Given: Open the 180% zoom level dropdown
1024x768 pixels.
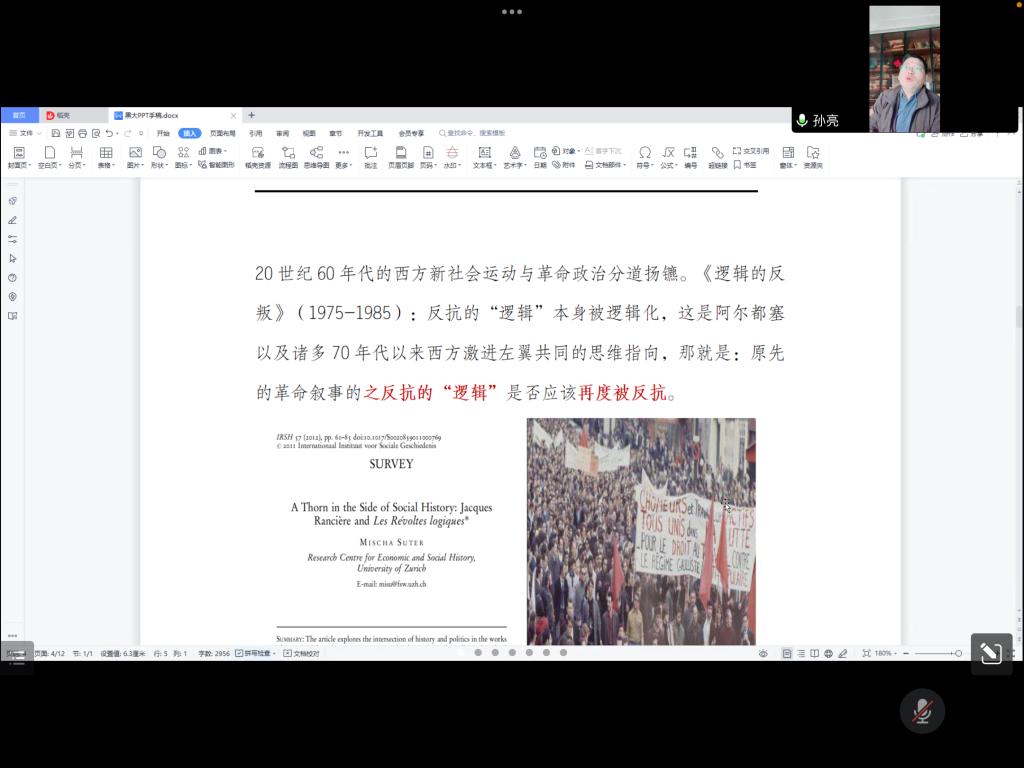Looking at the screenshot, I should coord(885,653).
